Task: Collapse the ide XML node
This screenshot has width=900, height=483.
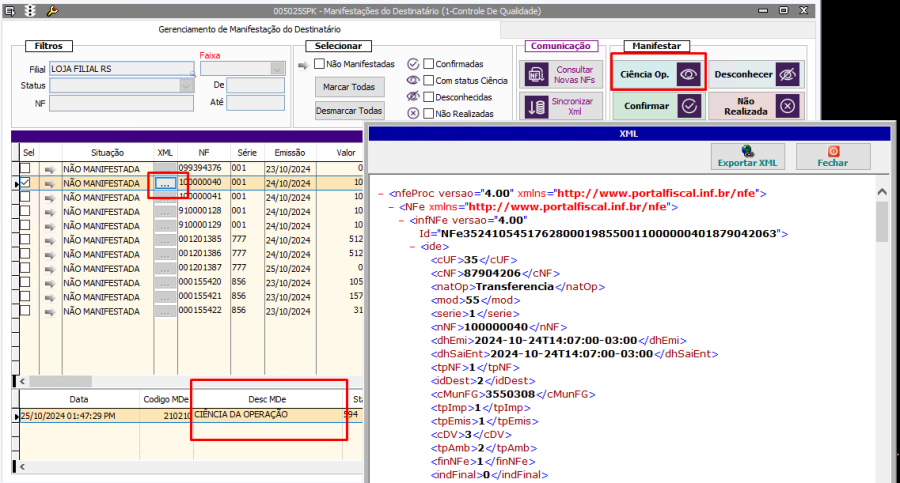Action: (413, 247)
